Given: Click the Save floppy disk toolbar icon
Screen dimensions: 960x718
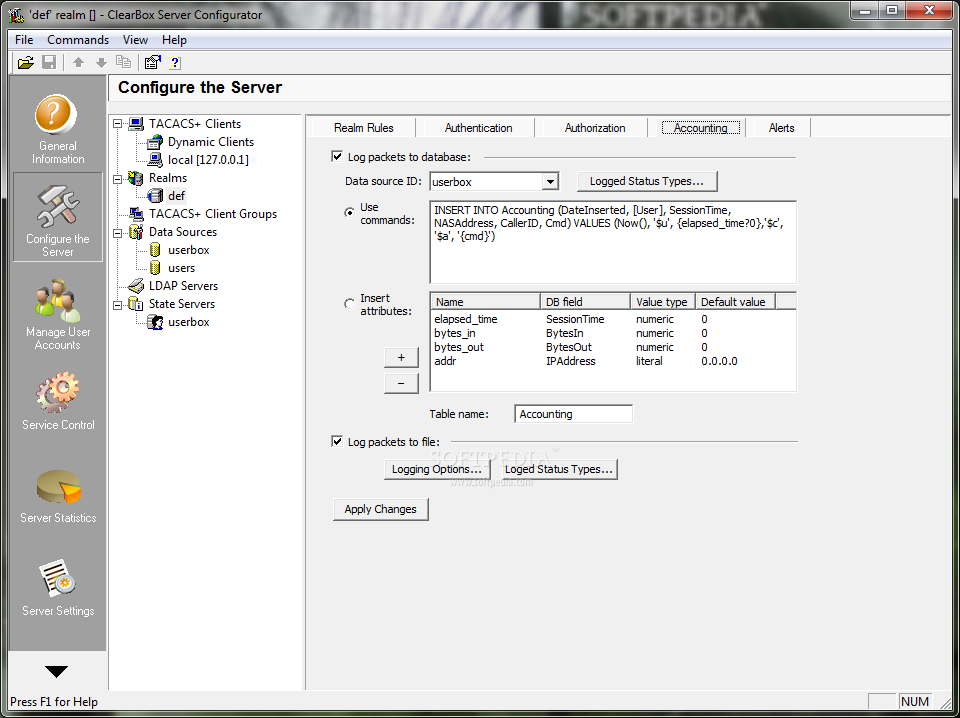Looking at the screenshot, I should click(x=49, y=62).
